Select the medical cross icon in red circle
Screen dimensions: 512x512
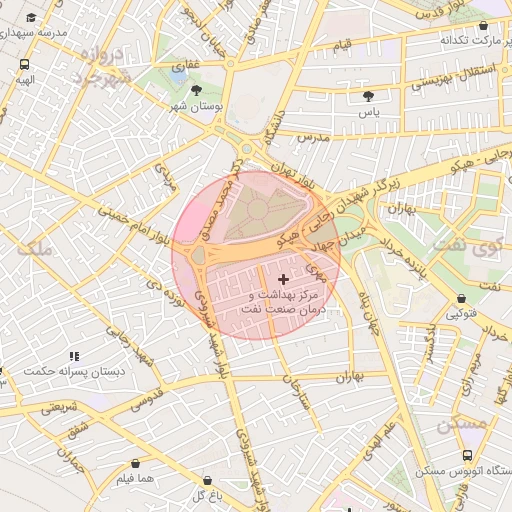pyautogui.click(x=283, y=279)
